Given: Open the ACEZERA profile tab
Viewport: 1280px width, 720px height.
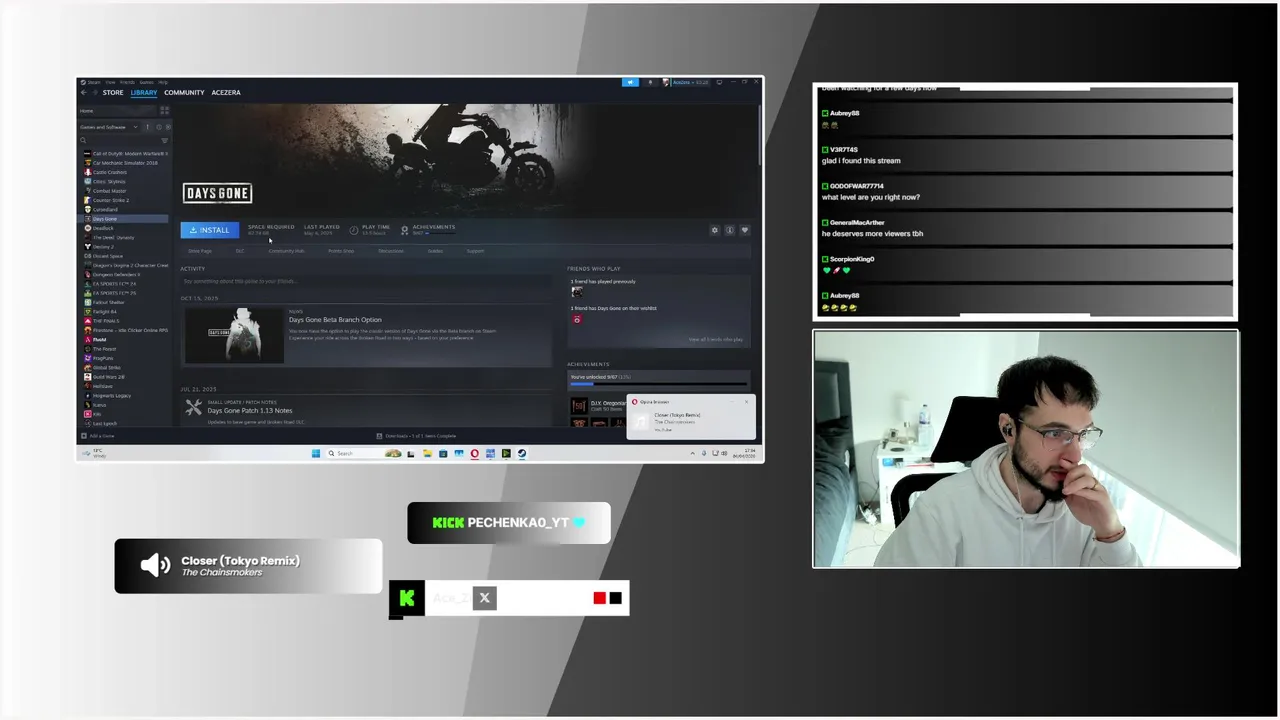Looking at the screenshot, I should click(226, 93).
